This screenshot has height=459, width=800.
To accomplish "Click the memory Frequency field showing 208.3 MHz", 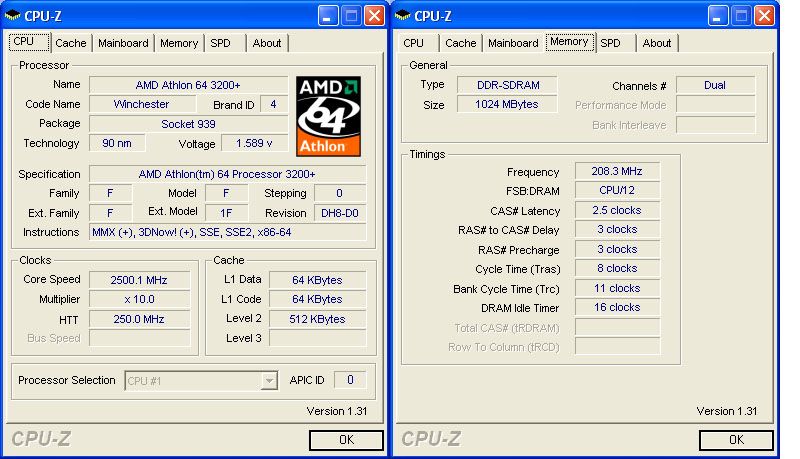I will tap(617, 172).
